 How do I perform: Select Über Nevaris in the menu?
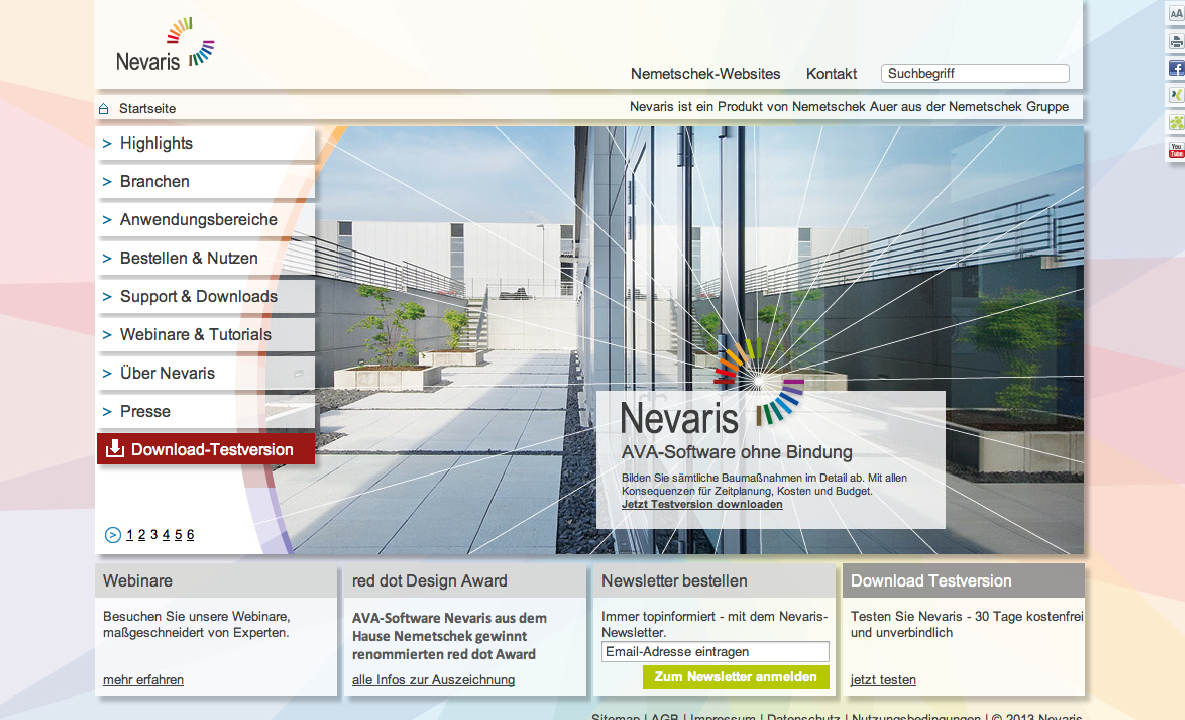pos(206,373)
